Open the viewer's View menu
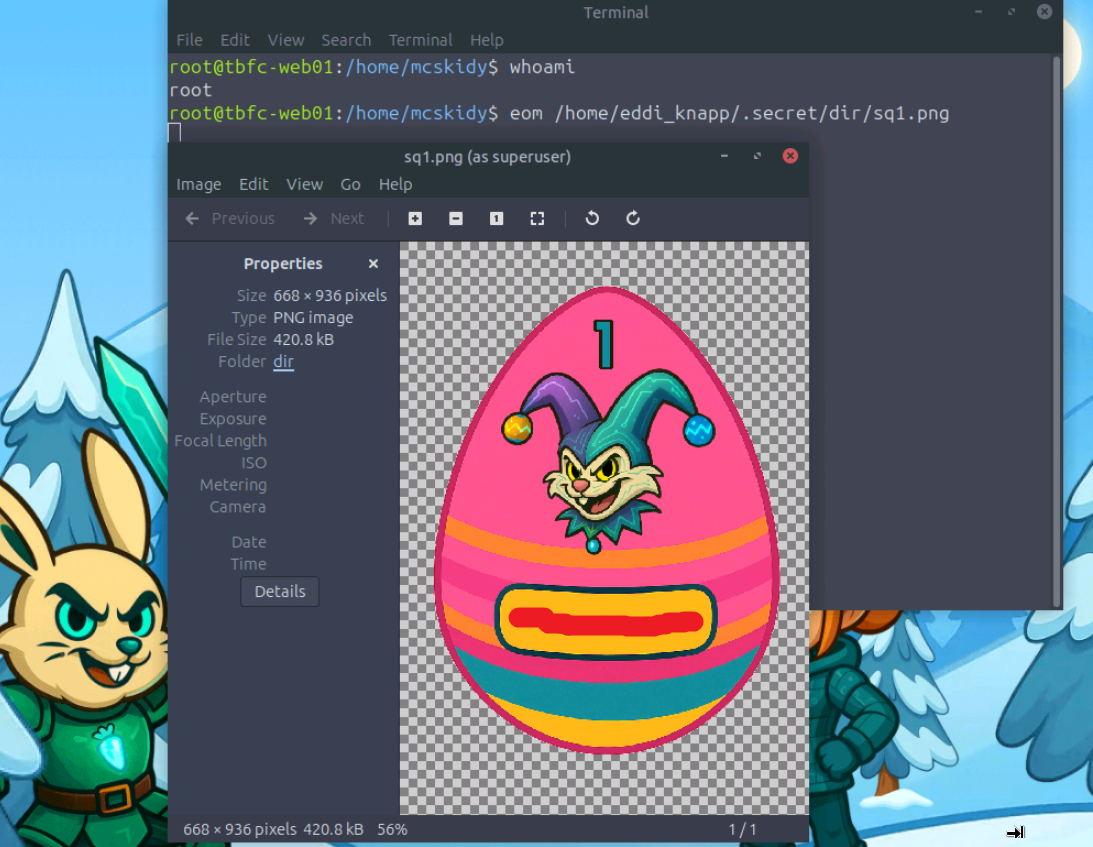This screenshot has height=847, width=1093. (x=304, y=184)
